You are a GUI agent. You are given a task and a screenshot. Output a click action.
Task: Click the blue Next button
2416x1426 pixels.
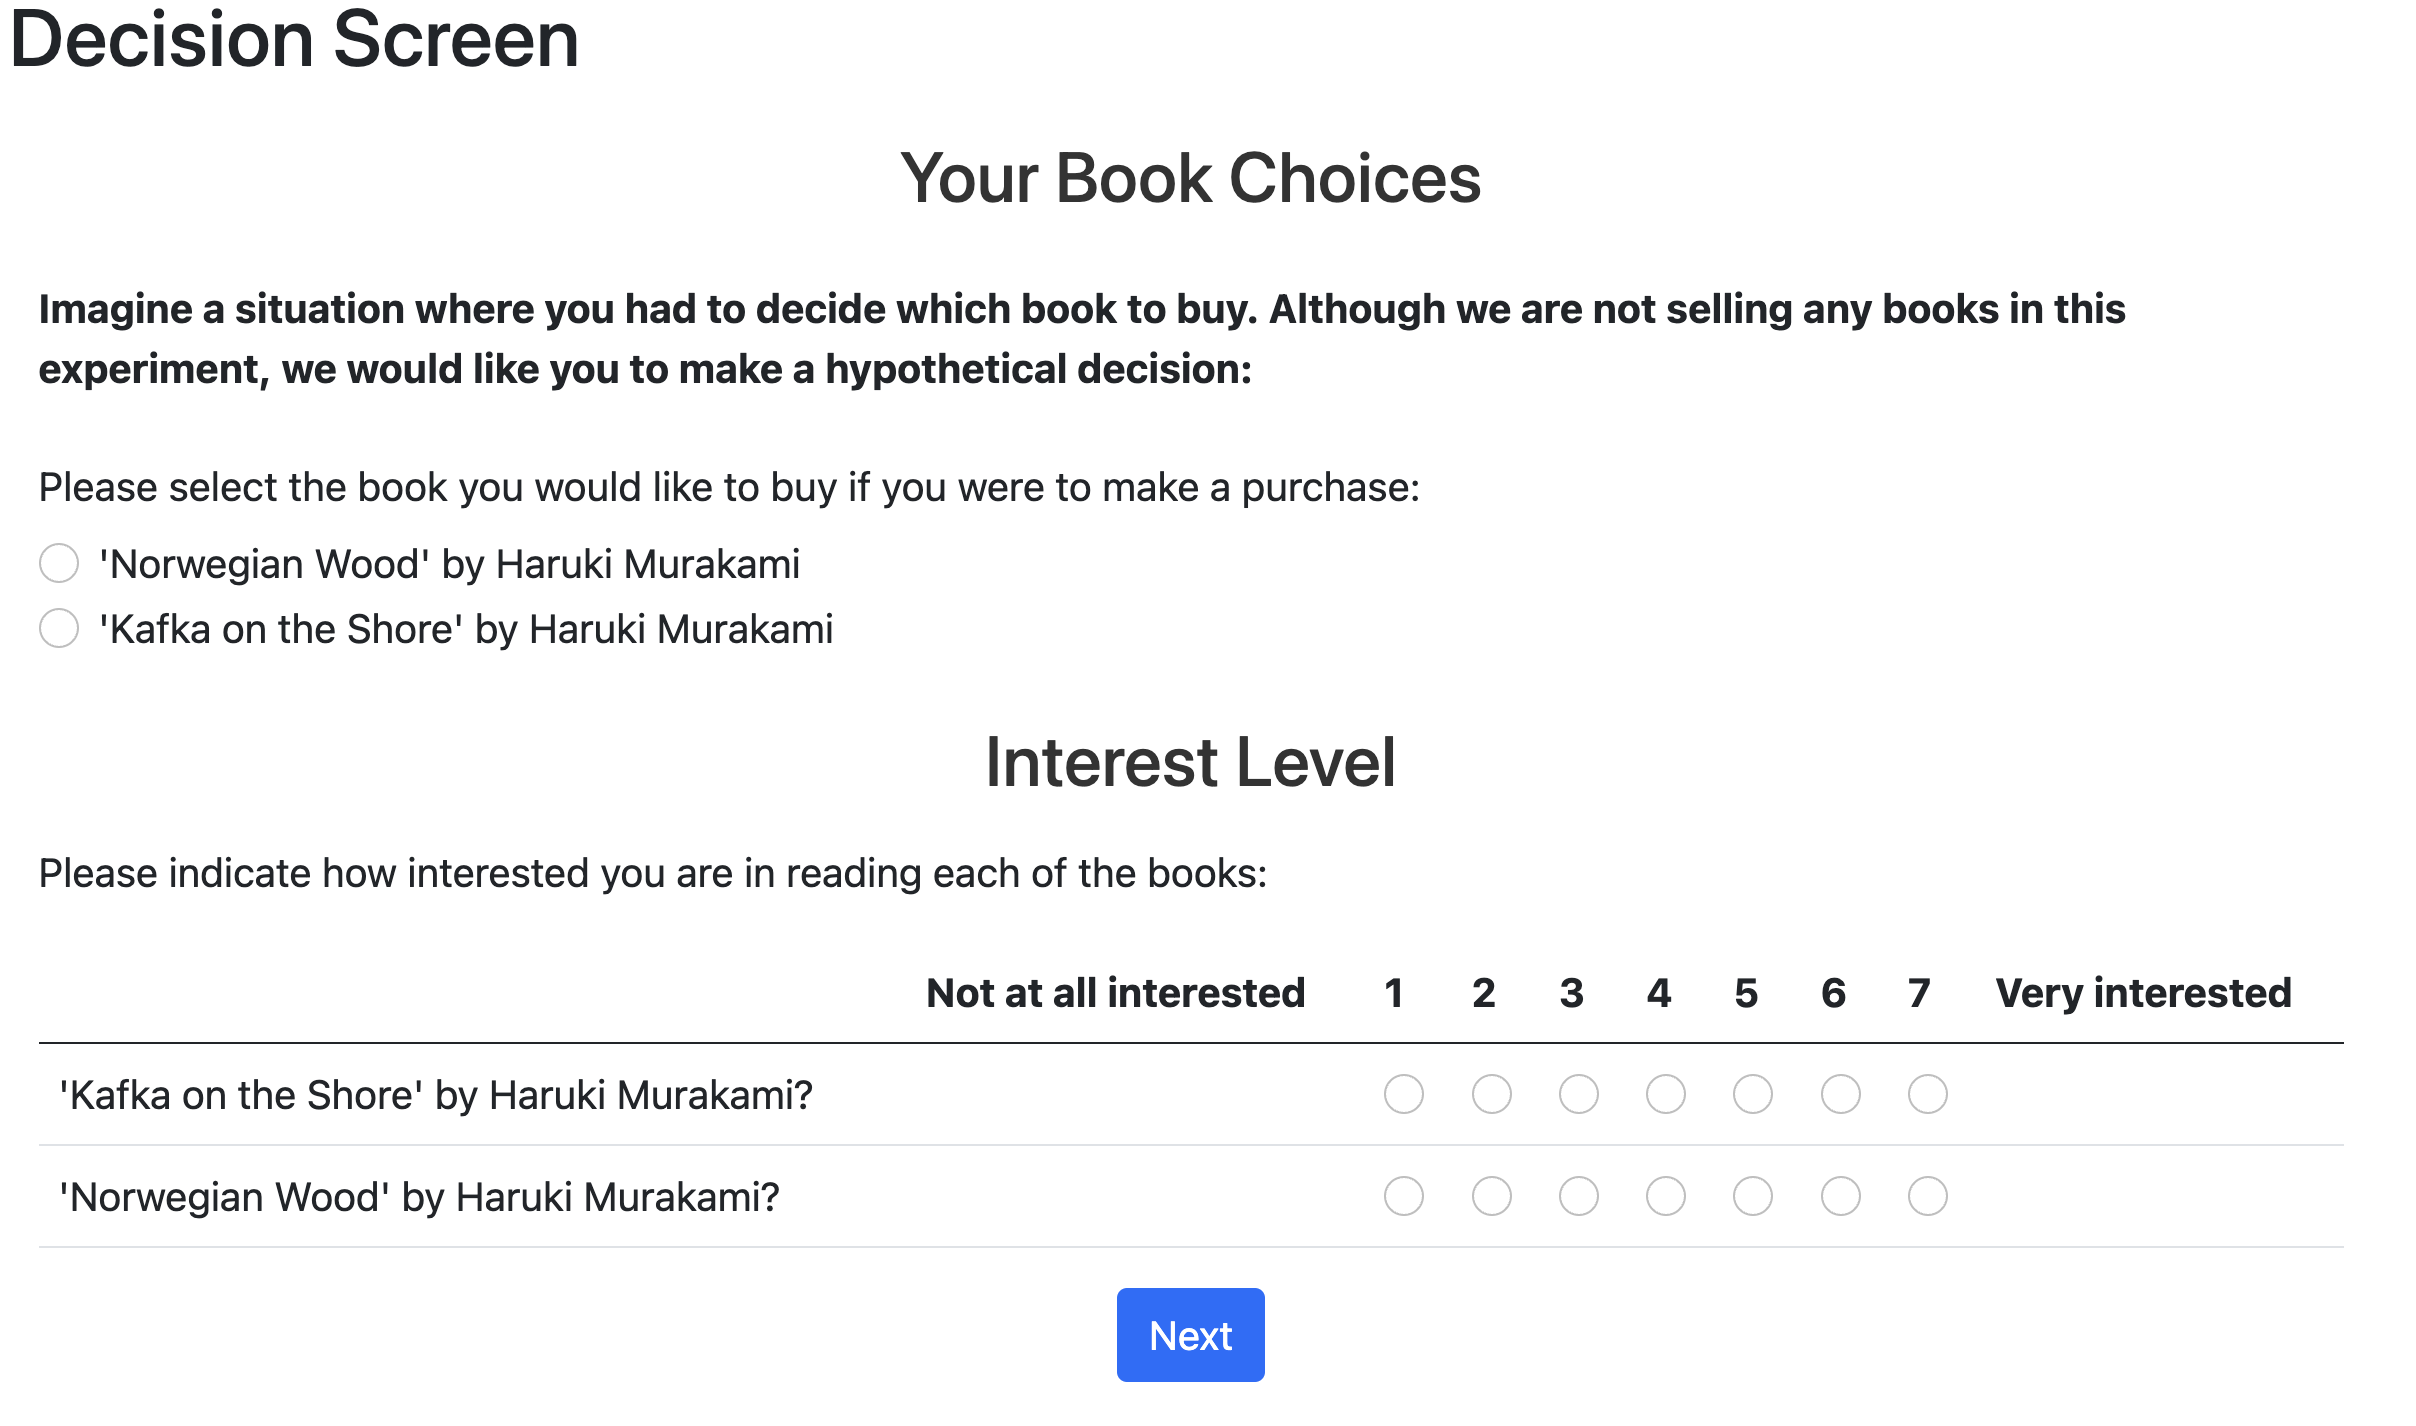pos(1190,1335)
